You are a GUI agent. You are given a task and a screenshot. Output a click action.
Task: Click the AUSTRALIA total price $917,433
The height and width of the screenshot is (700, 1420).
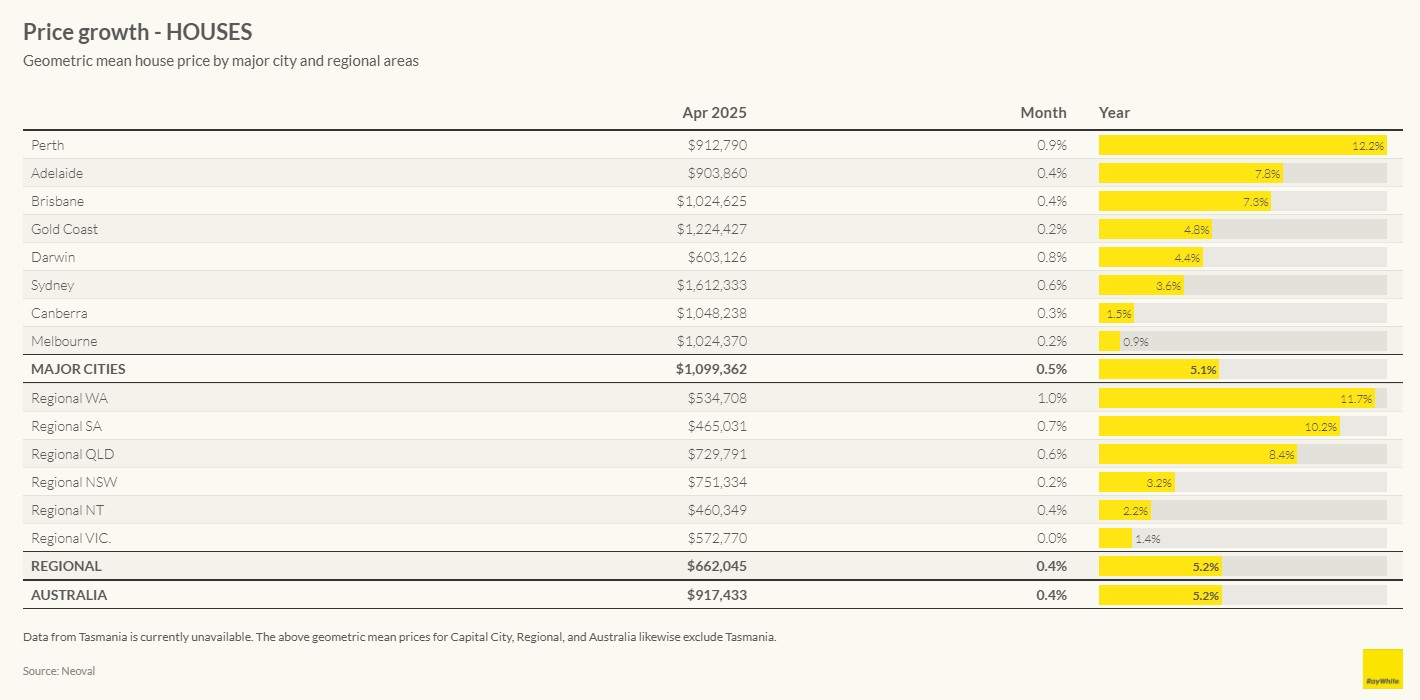coord(716,595)
